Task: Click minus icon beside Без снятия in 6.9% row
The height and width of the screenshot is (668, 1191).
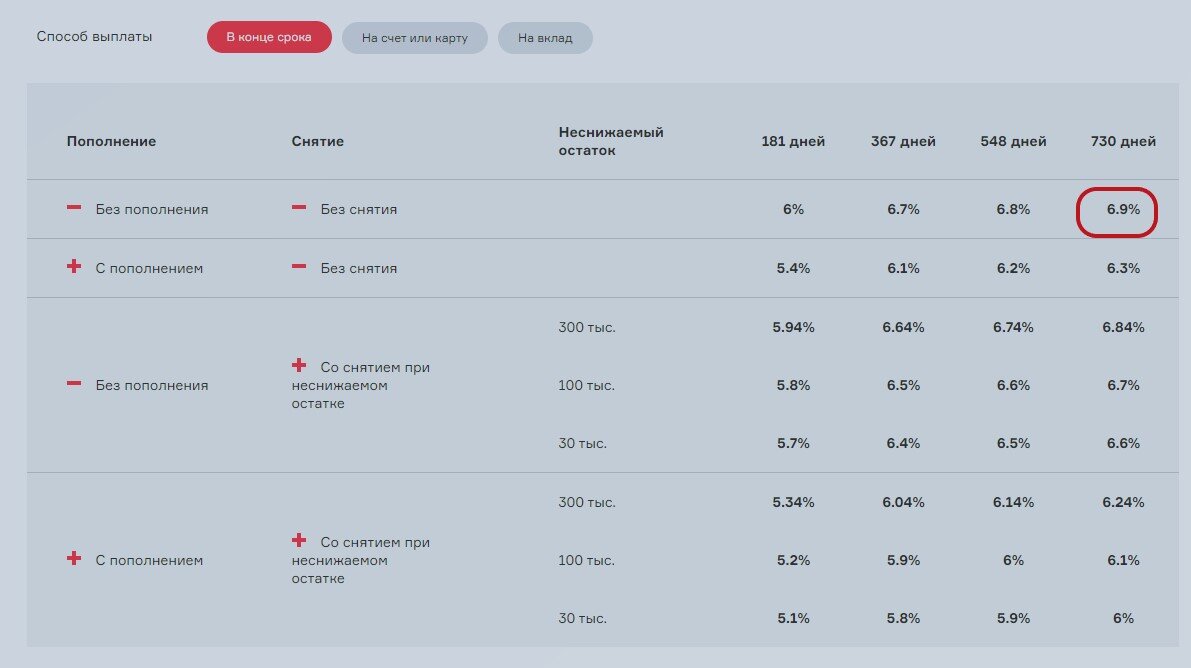Action: [x=299, y=208]
